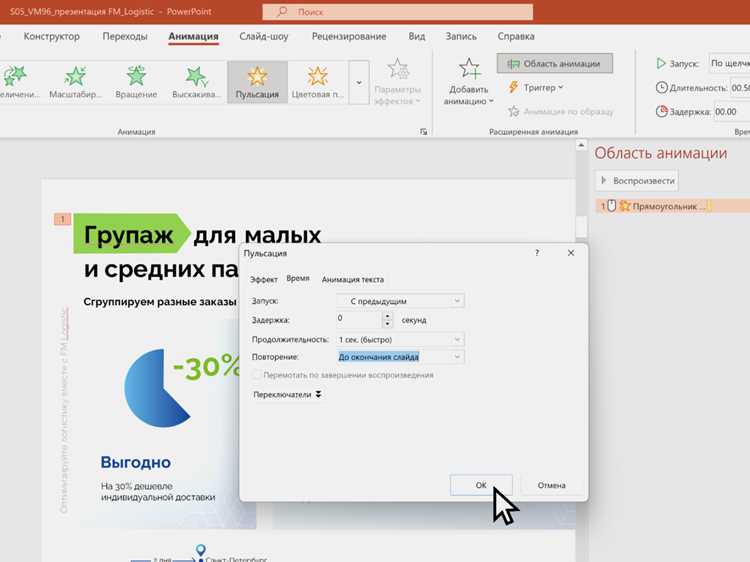The height and width of the screenshot is (562, 750).
Task: Click the ribbon Задержка clock icon
Action: (662, 111)
